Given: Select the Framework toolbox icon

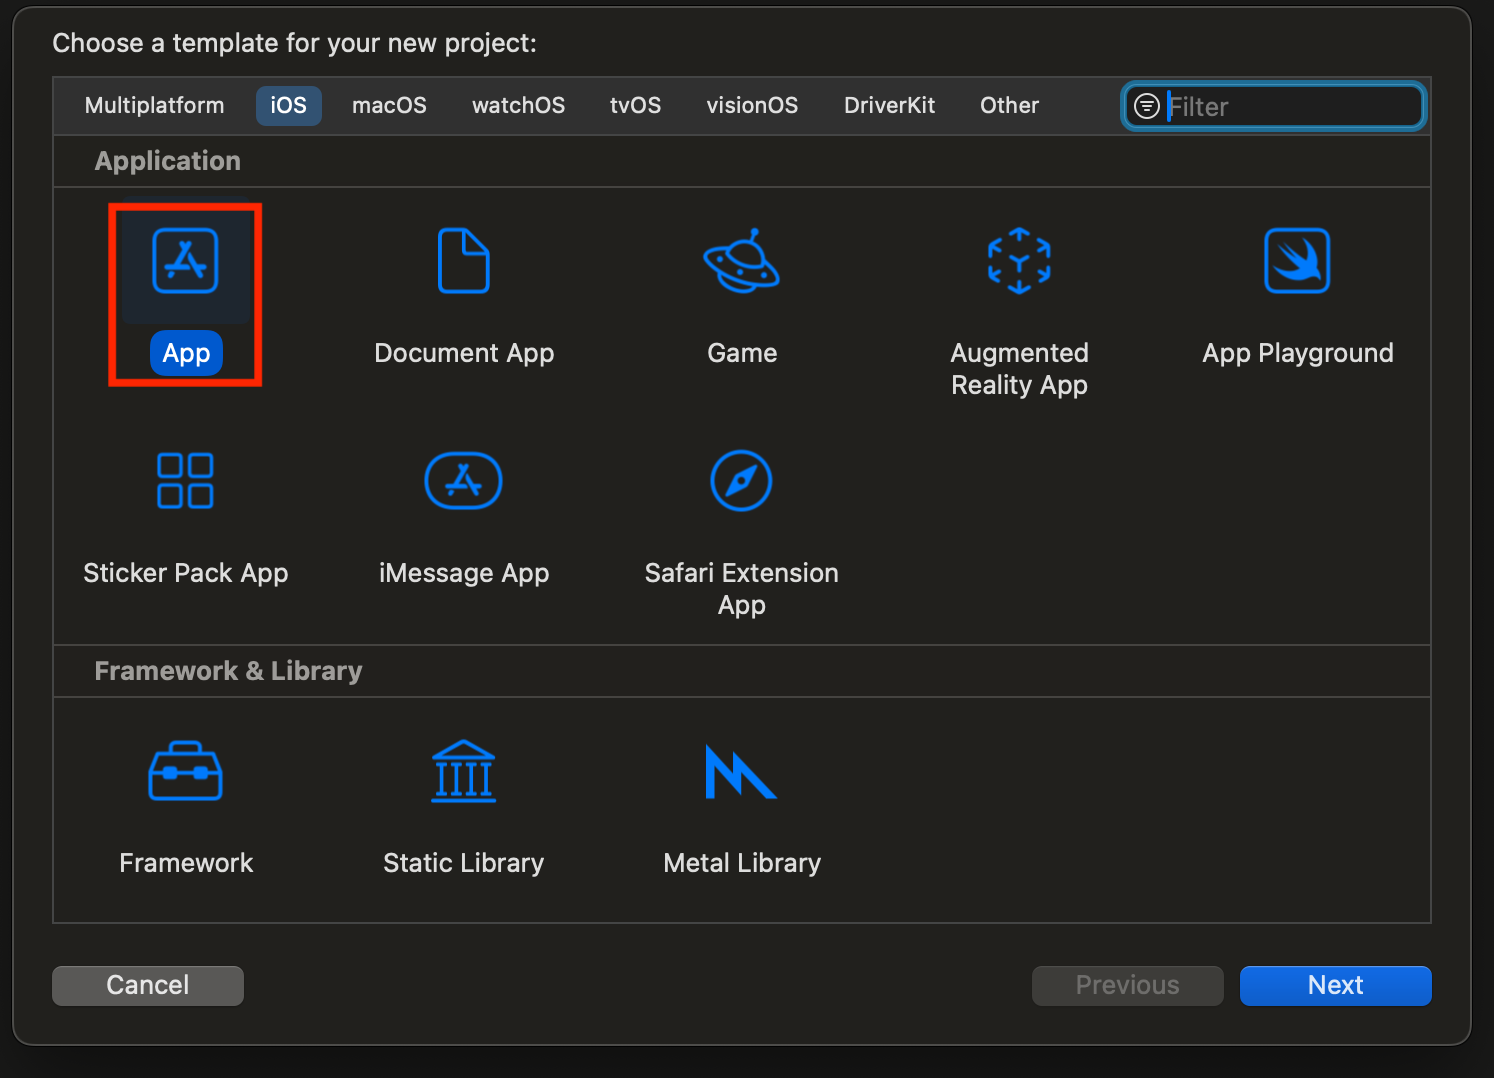Looking at the screenshot, I should pyautogui.click(x=185, y=772).
